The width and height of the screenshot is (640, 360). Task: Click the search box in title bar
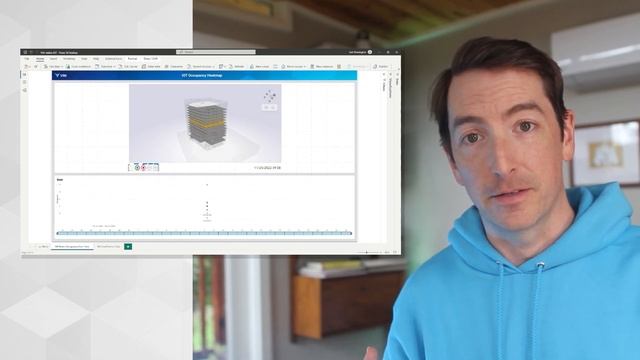(216, 52)
